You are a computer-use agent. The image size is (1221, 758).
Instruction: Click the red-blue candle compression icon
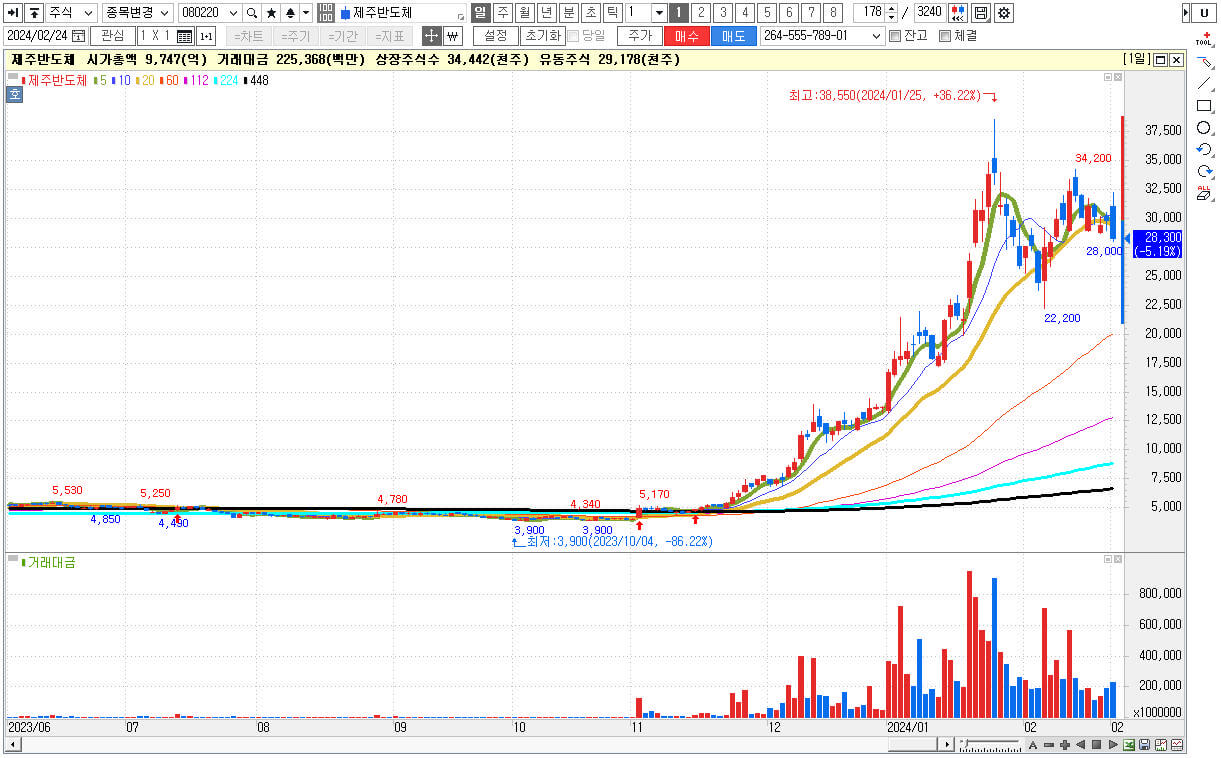[x=958, y=13]
